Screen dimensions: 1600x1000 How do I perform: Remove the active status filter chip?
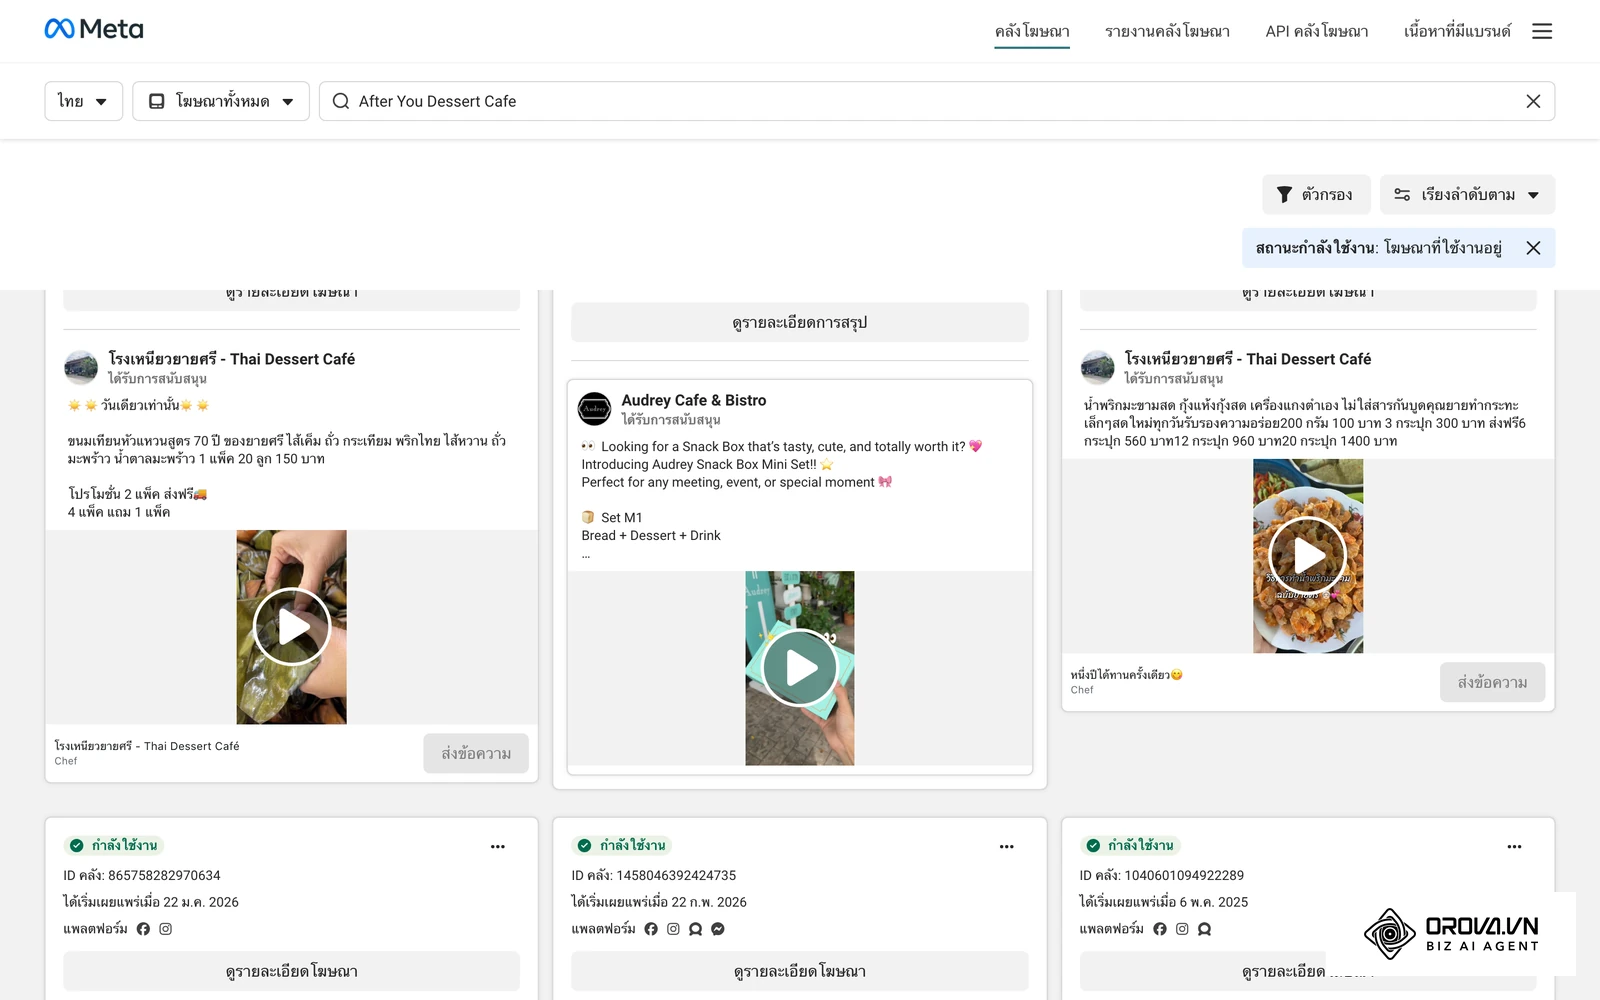1533,248
